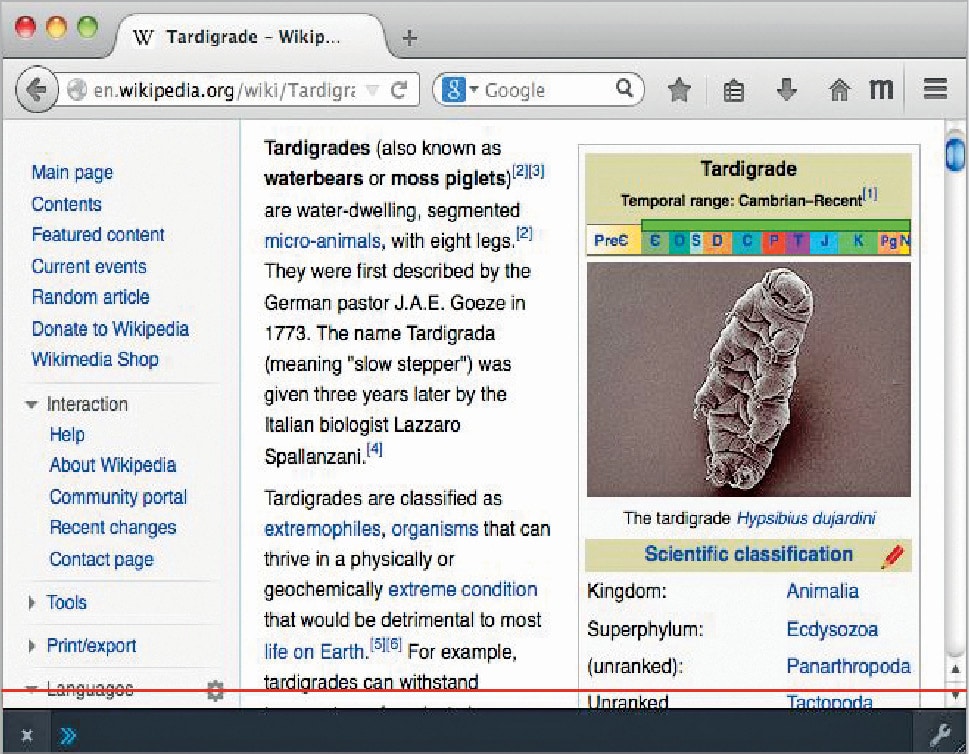This screenshot has width=969, height=754.
Task: Open the Animalia link
Action: pos(823,591)
